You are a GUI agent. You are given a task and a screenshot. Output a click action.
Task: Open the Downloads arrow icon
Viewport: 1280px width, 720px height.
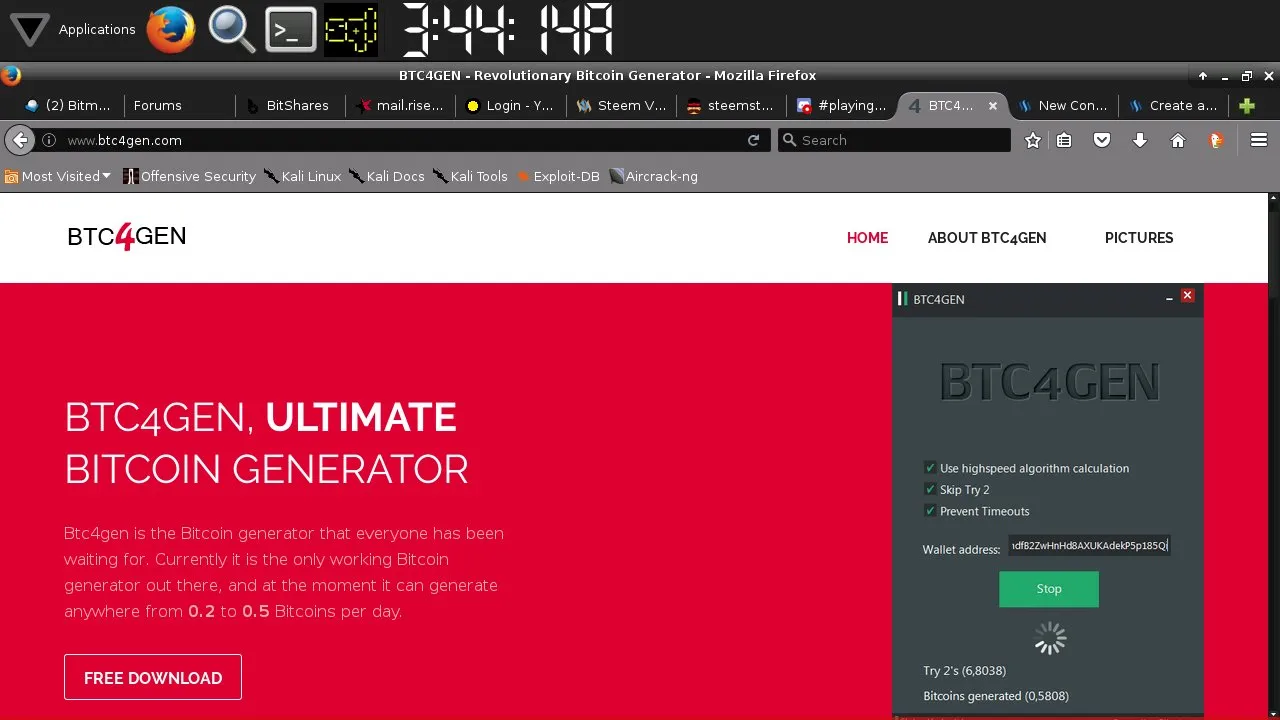pyautogui.click(x=1140, y=140)
